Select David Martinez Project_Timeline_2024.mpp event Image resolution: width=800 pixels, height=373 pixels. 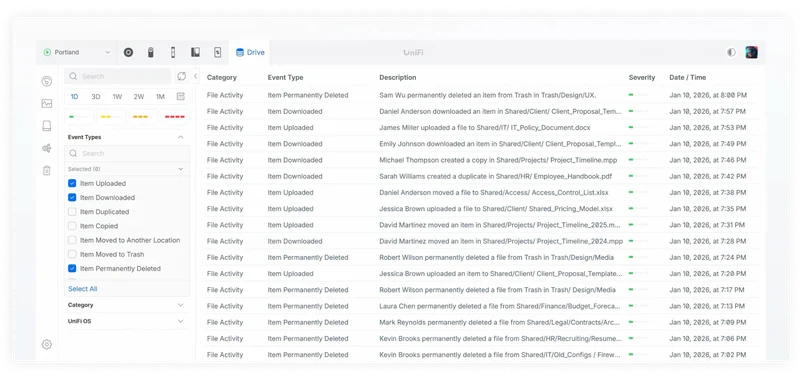501,241
